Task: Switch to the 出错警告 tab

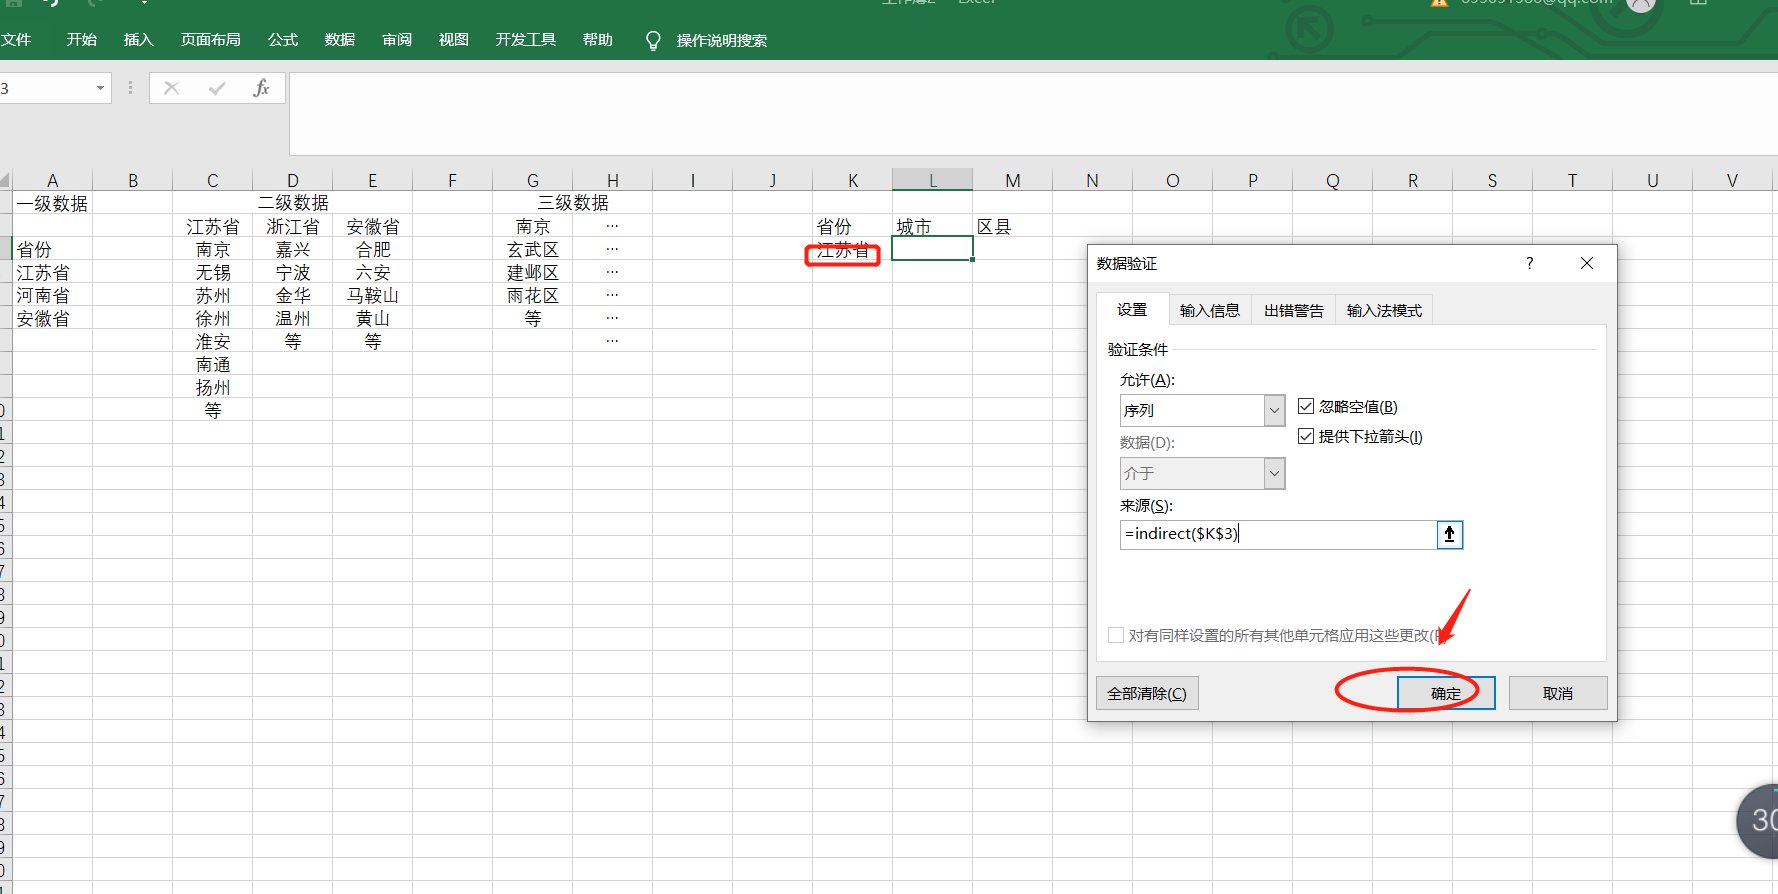Action: coord(1293,310)
